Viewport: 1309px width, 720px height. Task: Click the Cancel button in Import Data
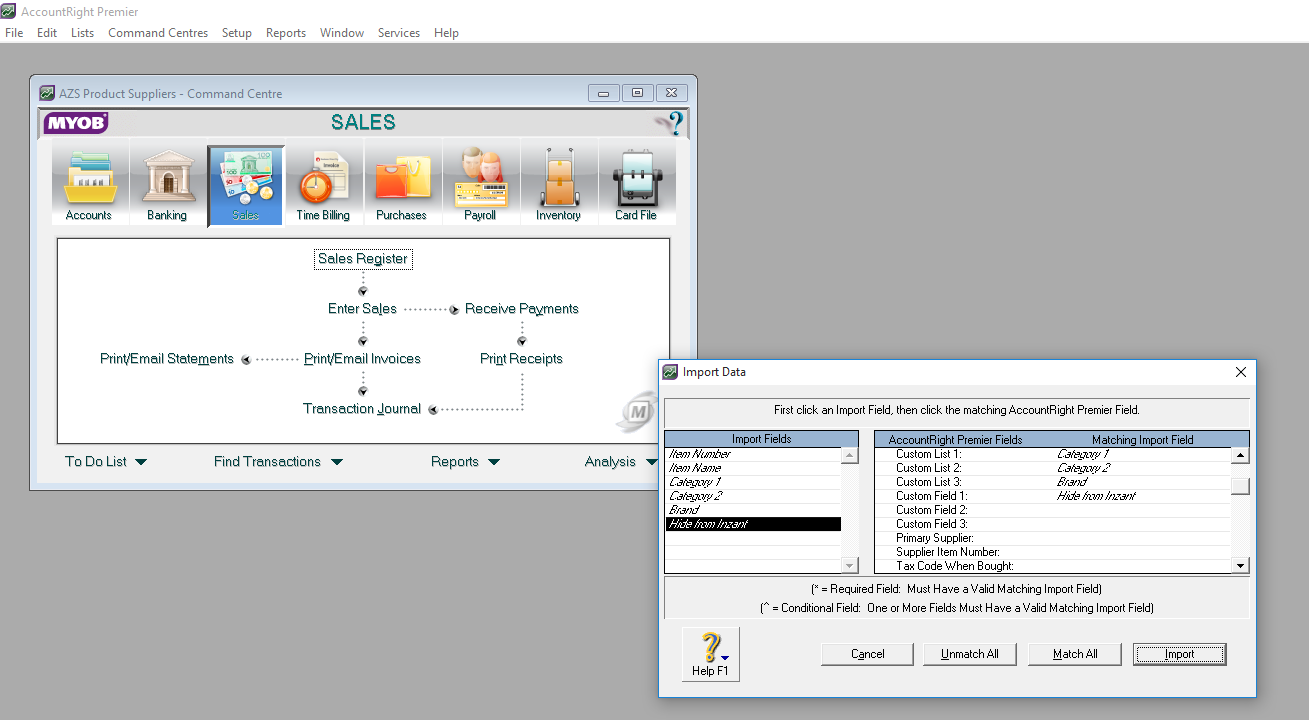pyautogui.click(x=868, y=654)
